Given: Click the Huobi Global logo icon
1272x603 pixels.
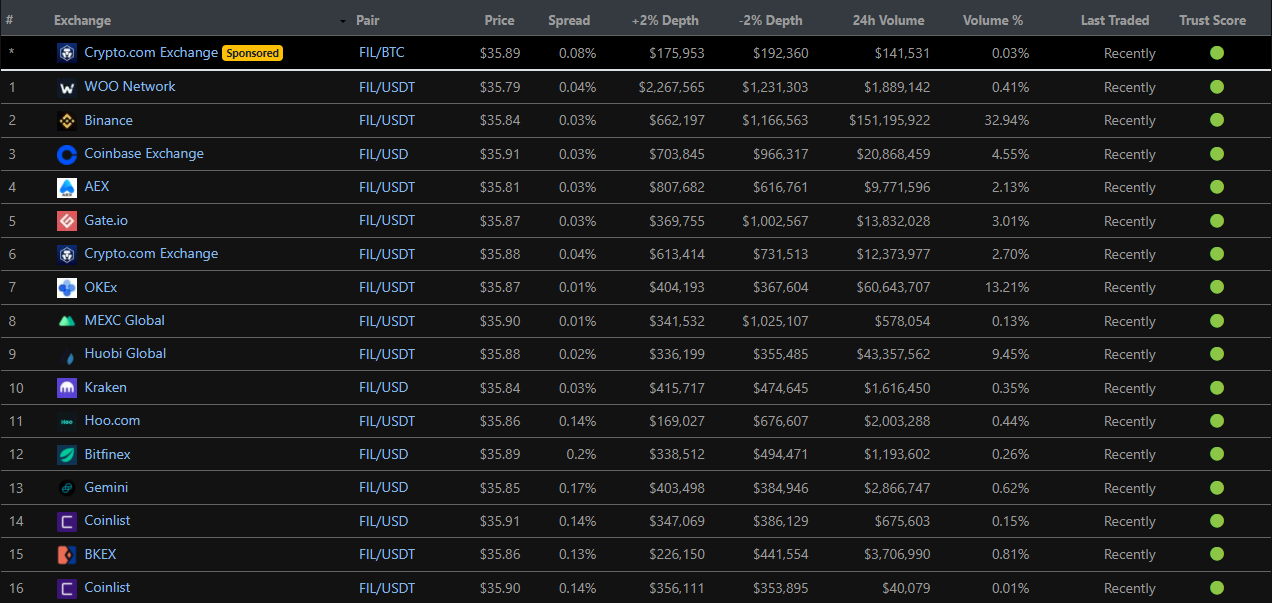Looking at the screenshot, I should click(x=67, y=355).
